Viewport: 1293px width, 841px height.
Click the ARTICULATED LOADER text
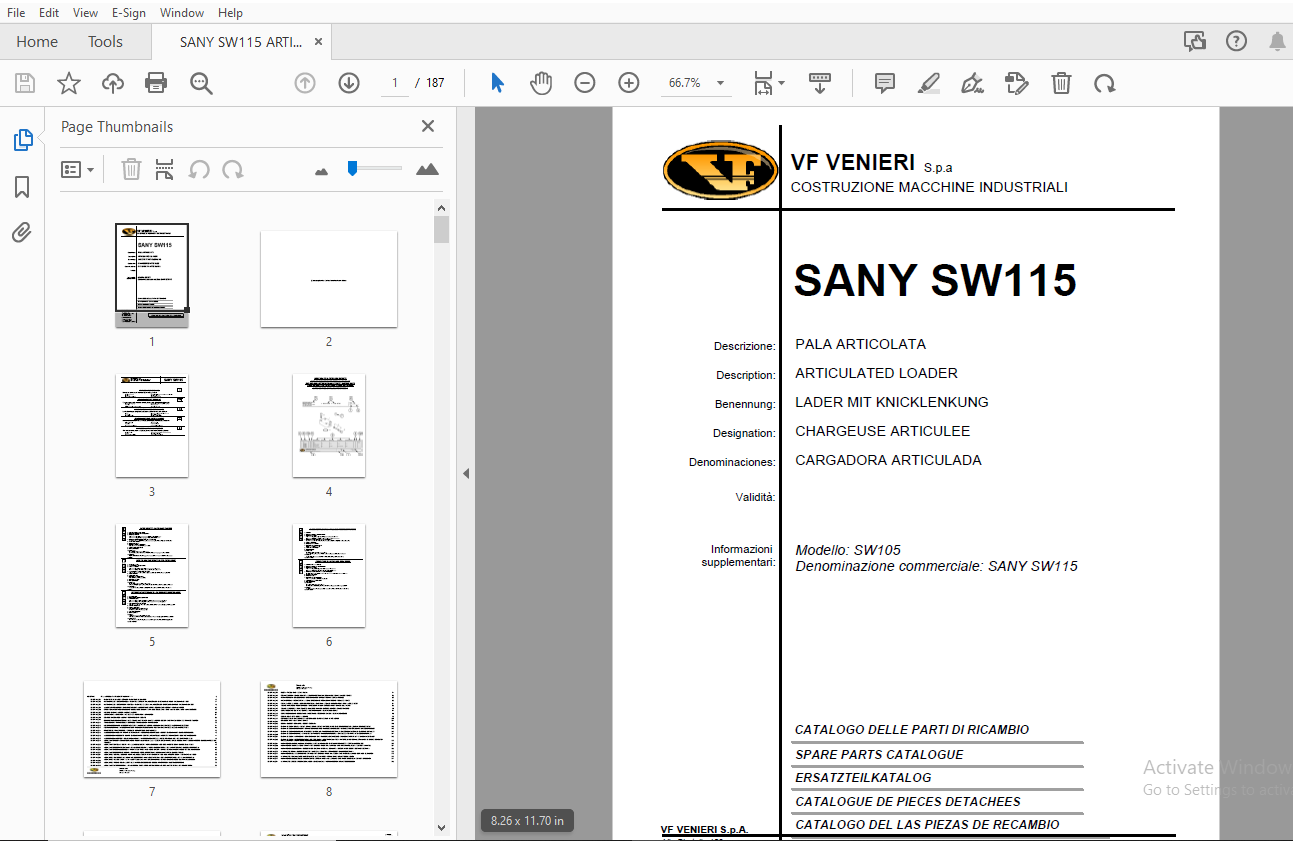[876, 373]
